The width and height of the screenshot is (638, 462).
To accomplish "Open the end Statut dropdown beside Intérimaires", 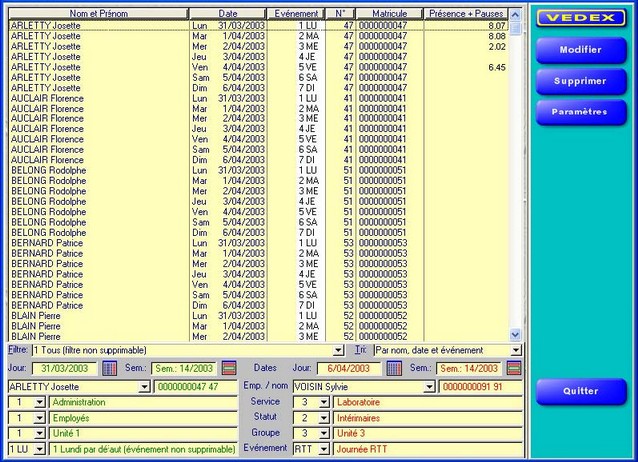I will [324, 418].
